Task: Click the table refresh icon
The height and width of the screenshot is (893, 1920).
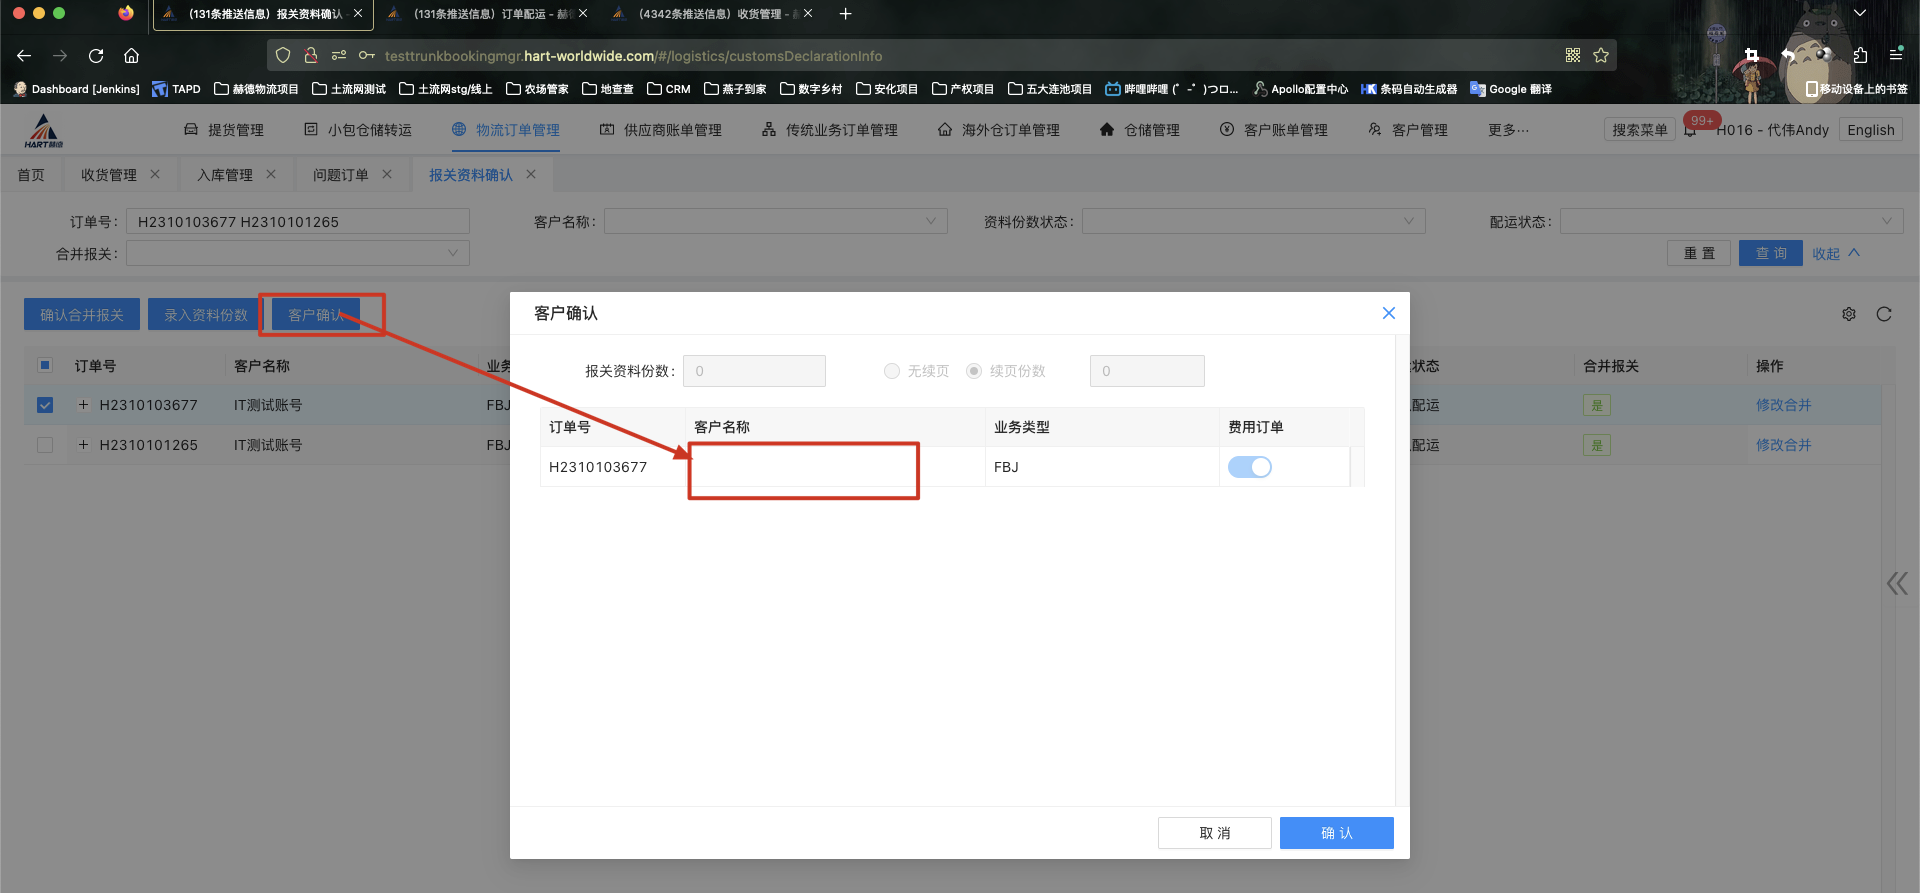Action: tap(1884, 314)
